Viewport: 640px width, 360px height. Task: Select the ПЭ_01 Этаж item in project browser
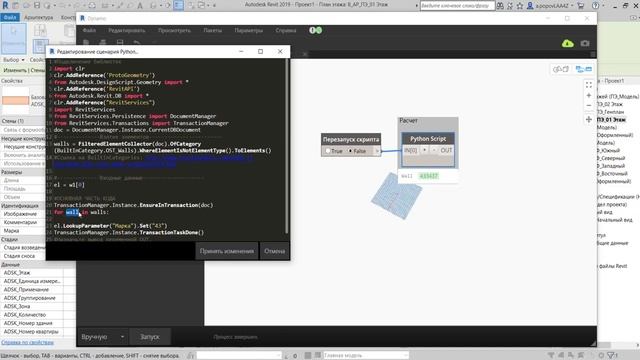pos(611,120)
